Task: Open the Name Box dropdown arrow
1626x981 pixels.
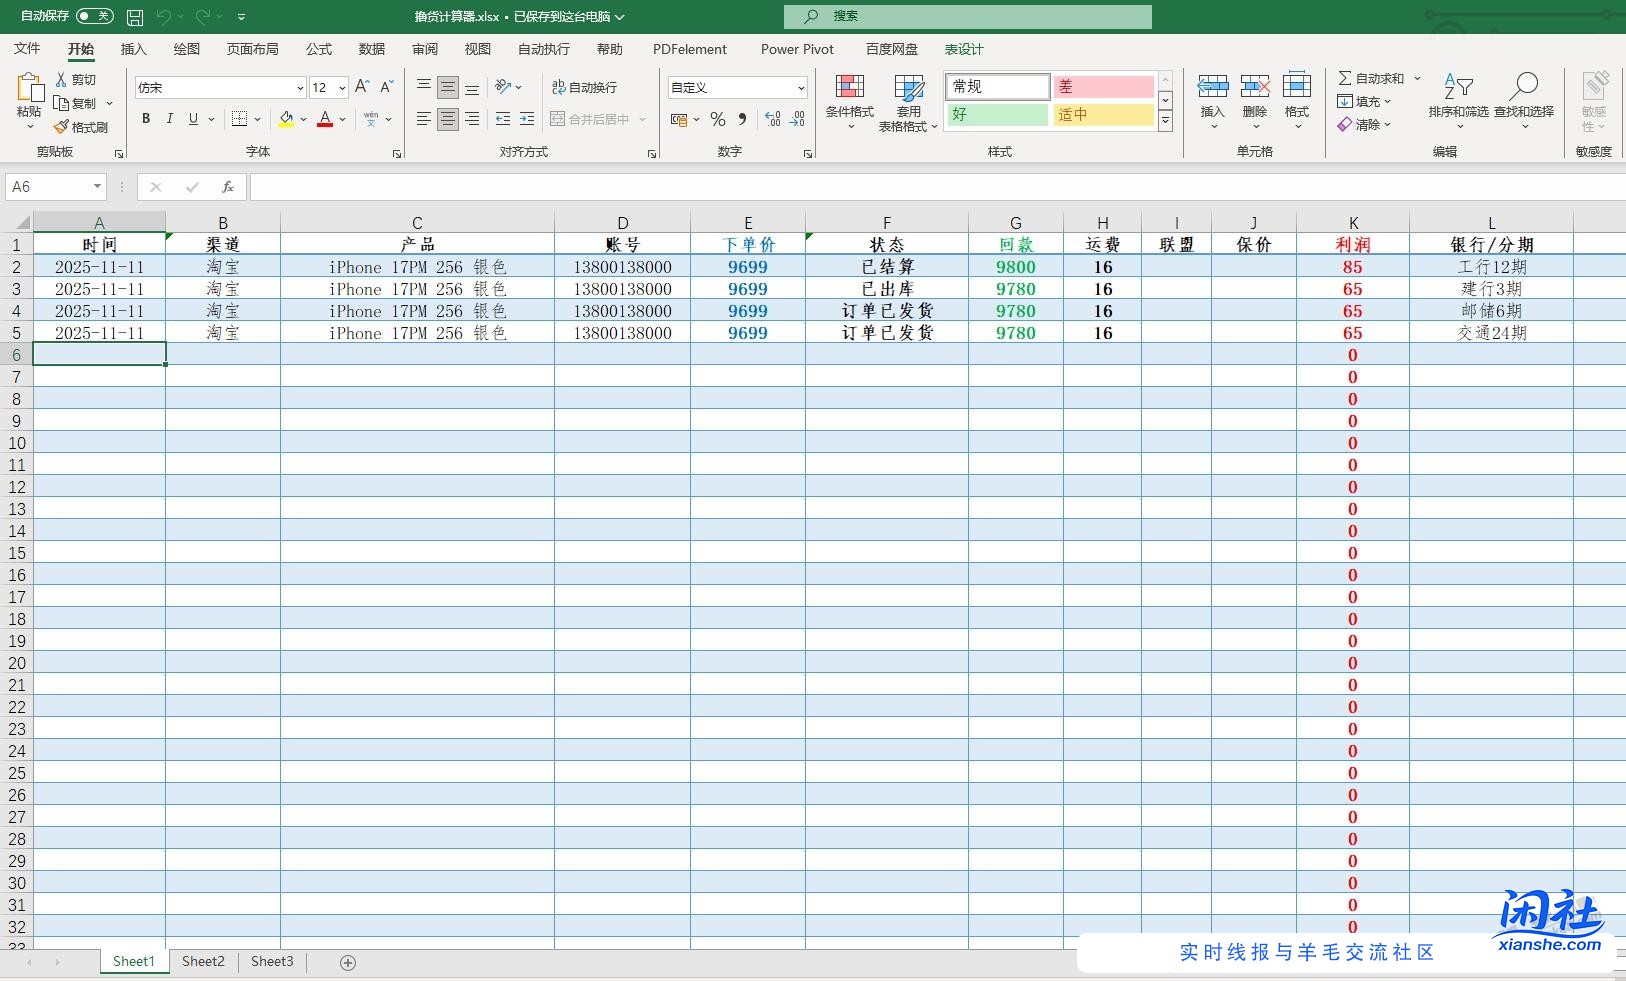Action: pos(97,187)
